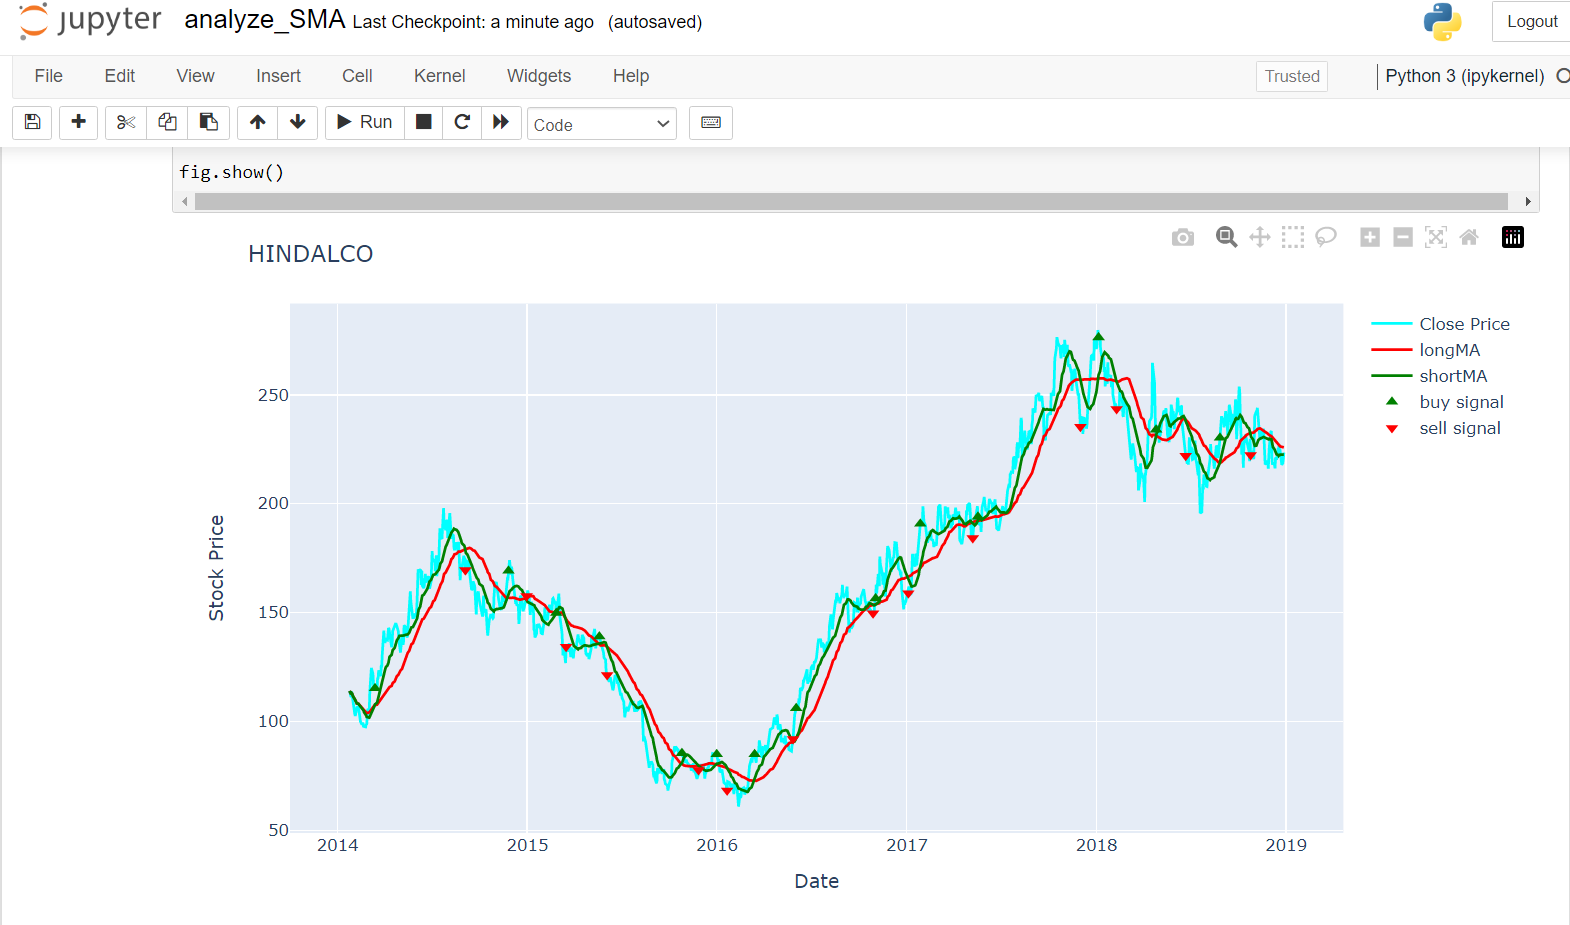This screenshot has height=925, width=1570.
Task: Click the Python 3 (ipykernel) kernel name
Action: 1464,76
